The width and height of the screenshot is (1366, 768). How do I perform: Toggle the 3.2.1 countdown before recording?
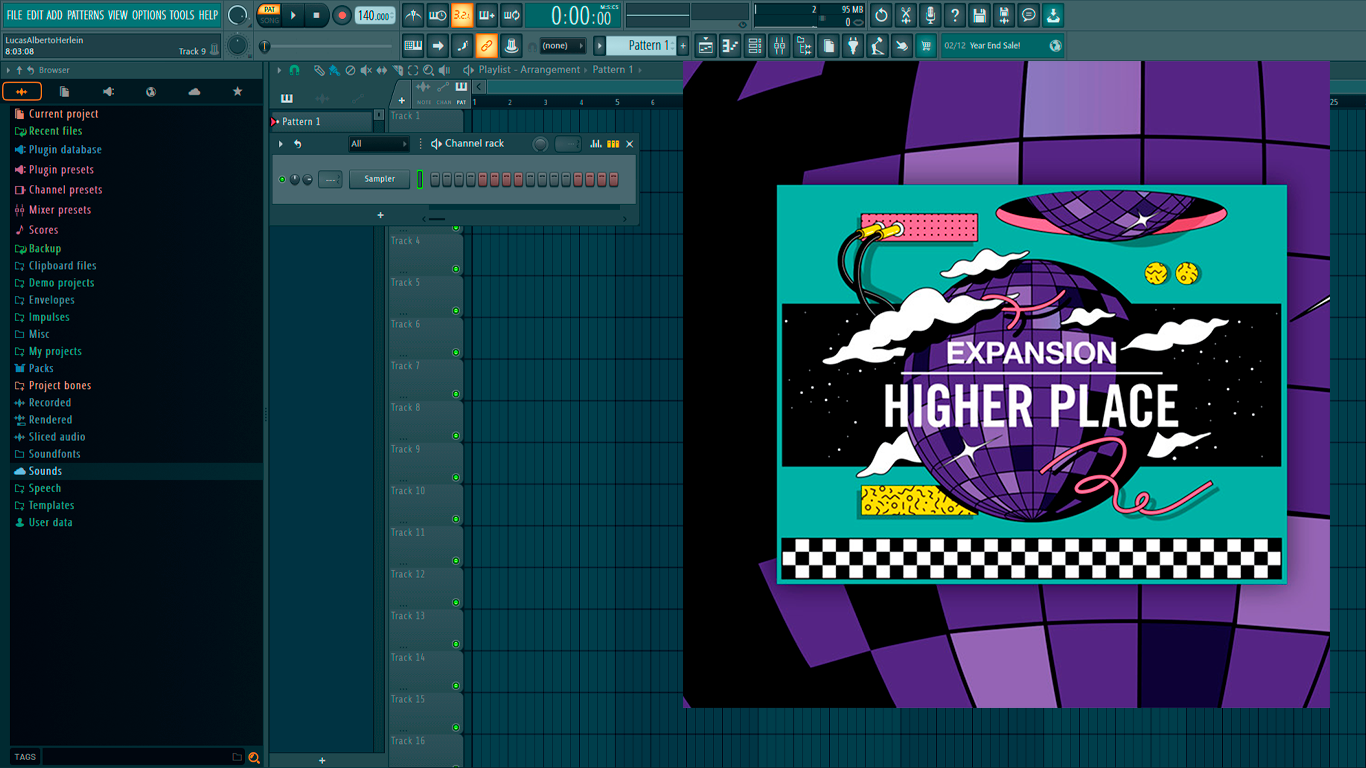(462, 15)
